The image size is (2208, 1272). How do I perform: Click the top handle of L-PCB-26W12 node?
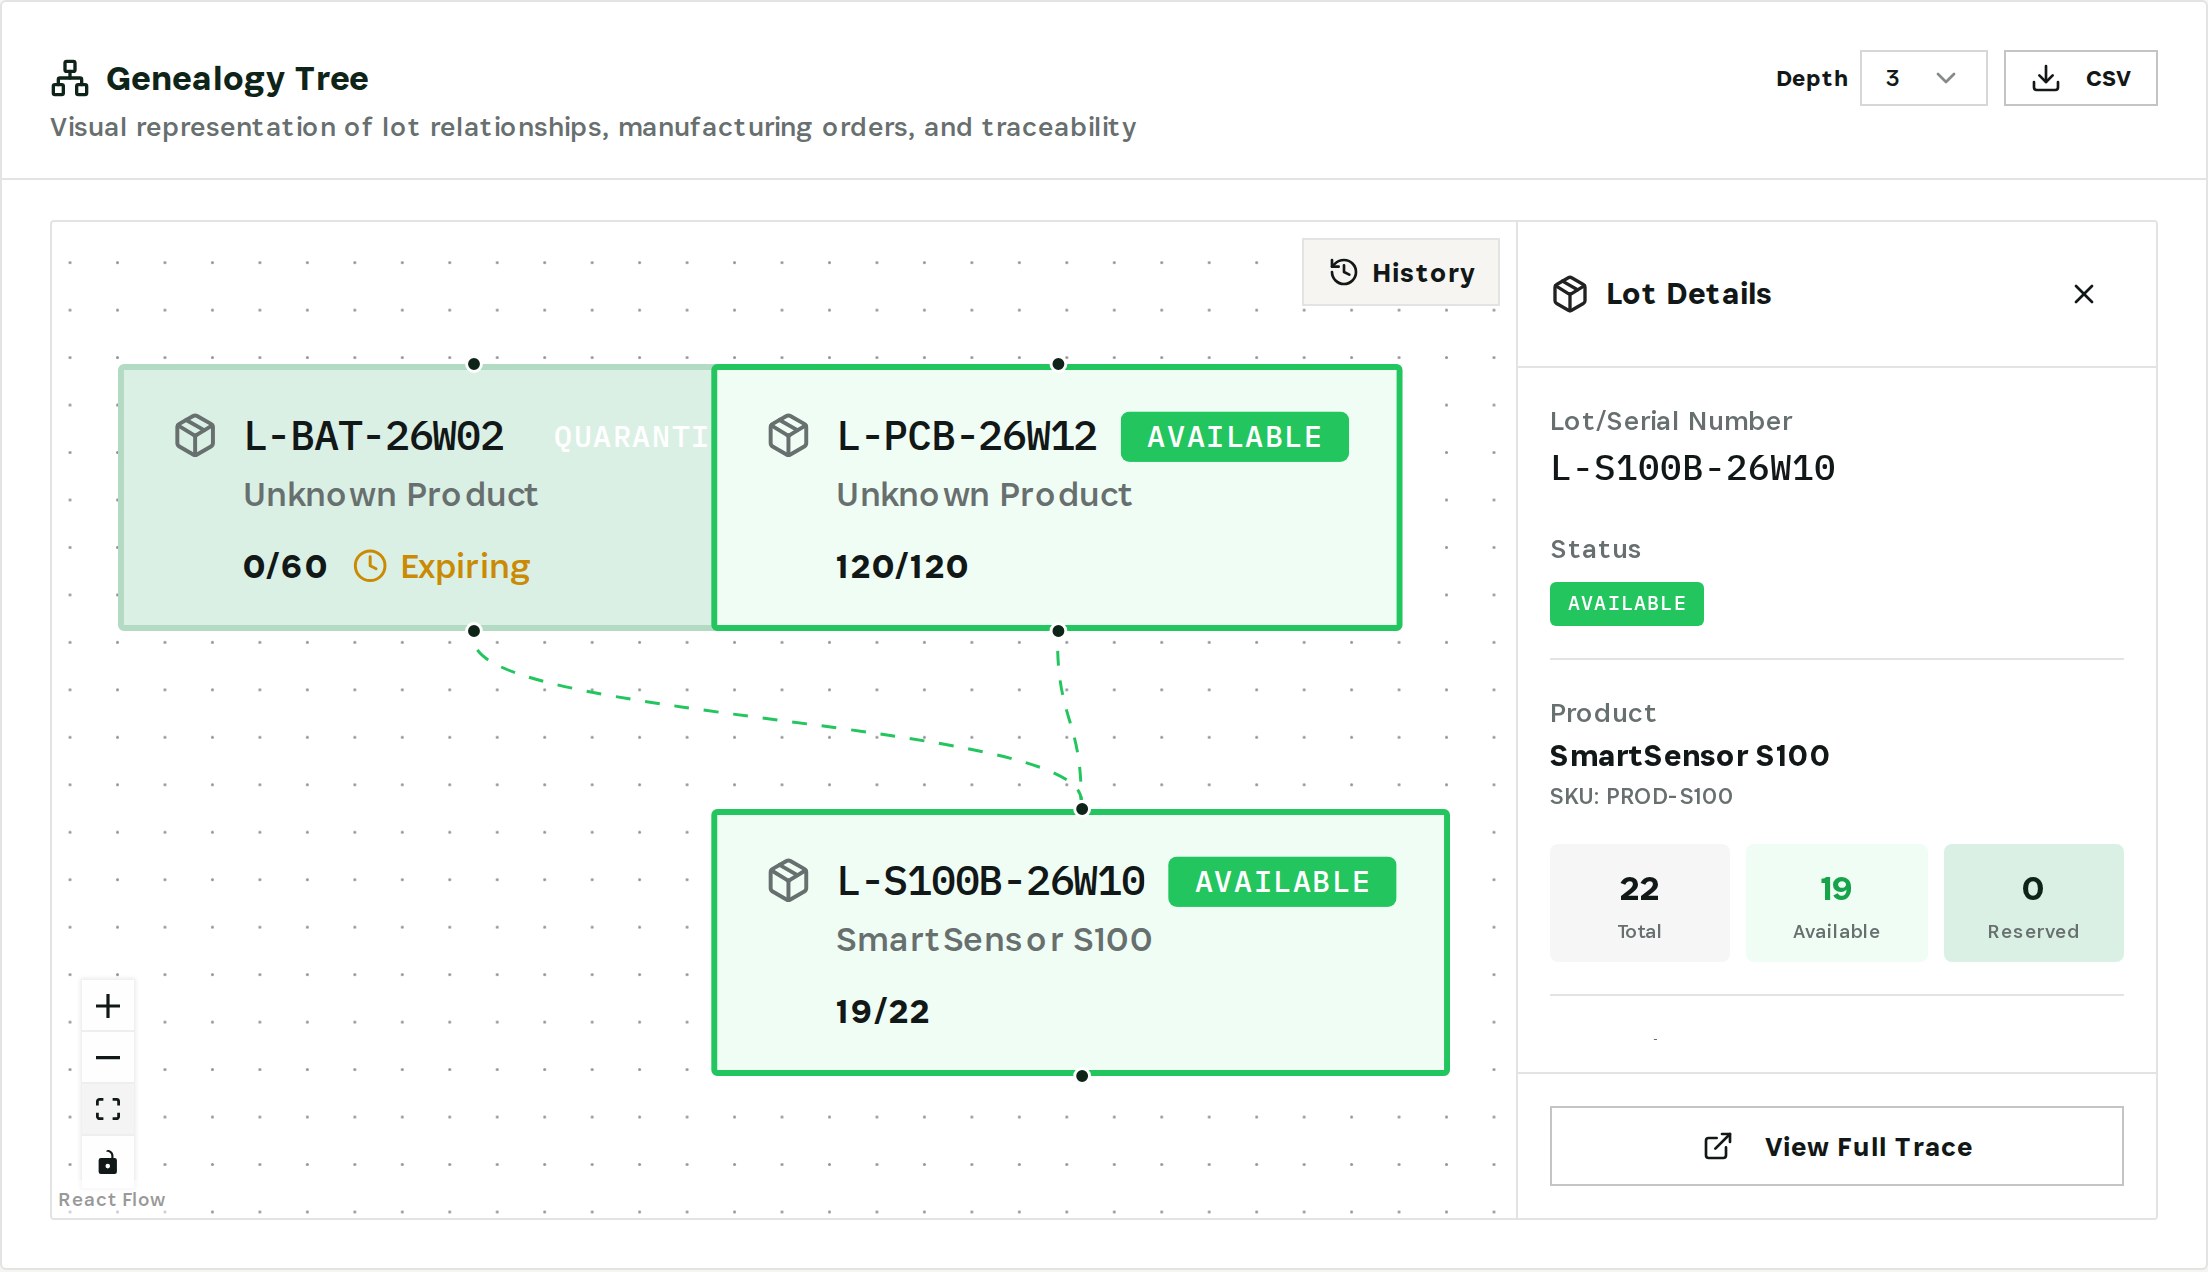point(1058,364)
